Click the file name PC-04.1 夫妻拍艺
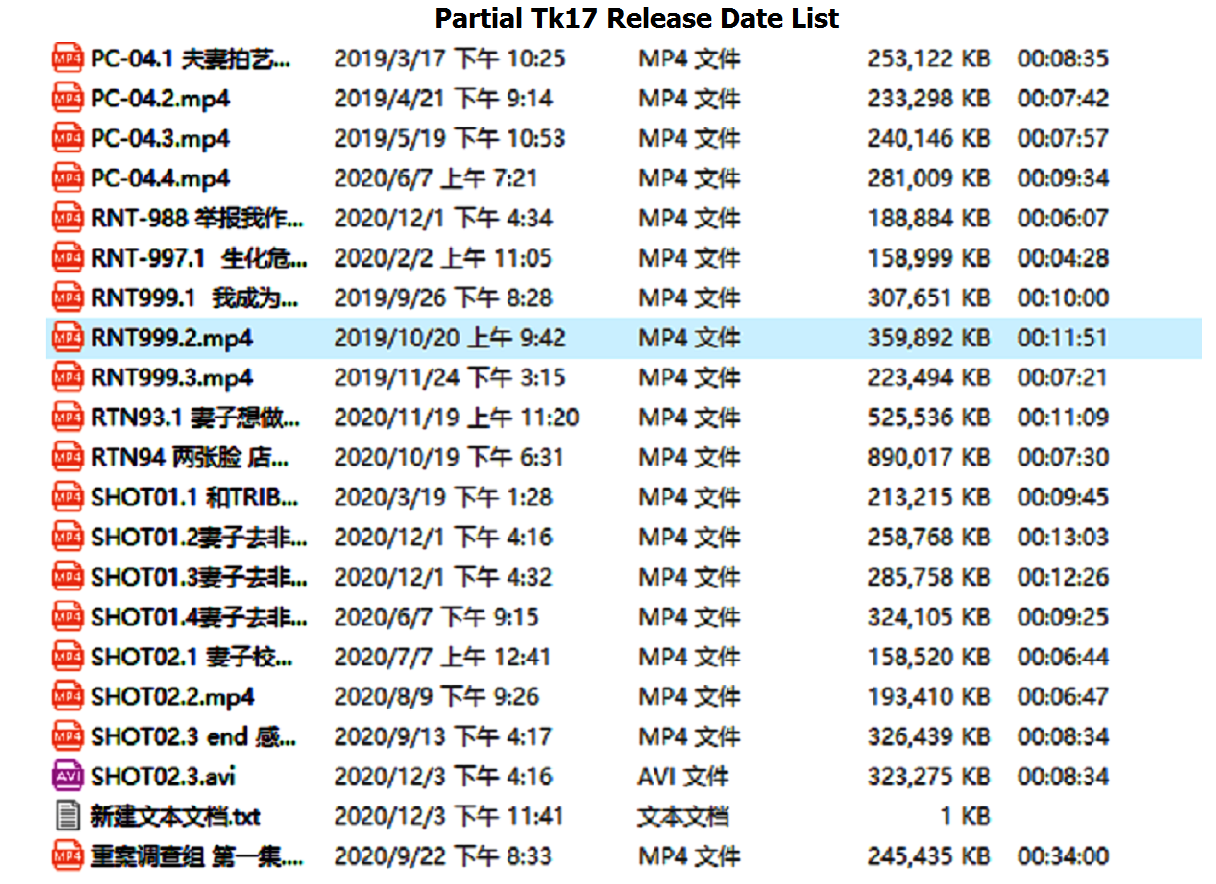This screenshot has height=884, width=1216. tap(190, 59)
